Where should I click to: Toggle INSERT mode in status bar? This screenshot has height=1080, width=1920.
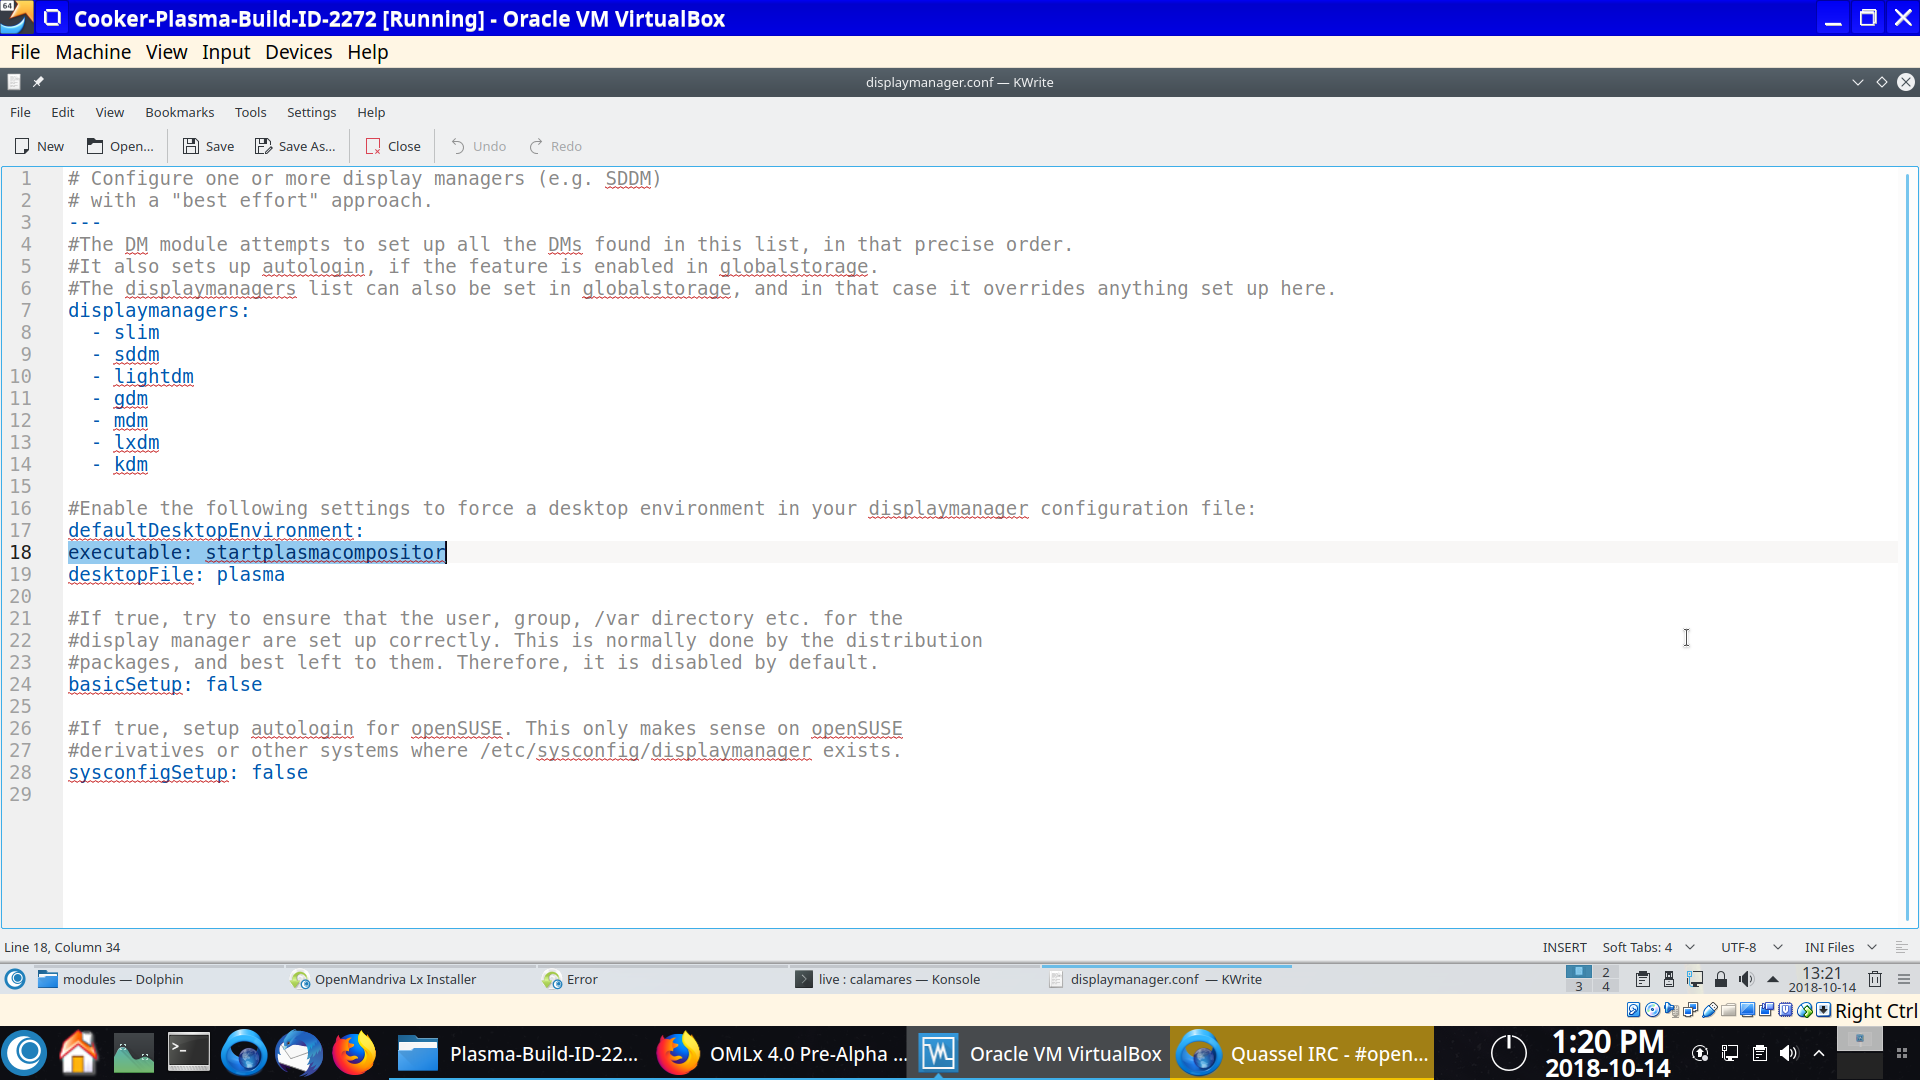click(x=1564, y=947)
